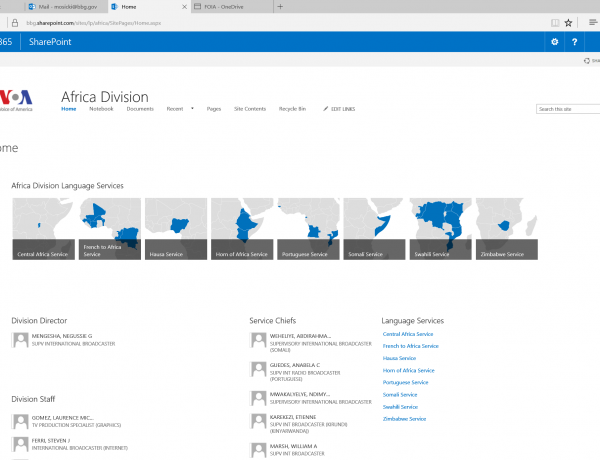The image size is (600, 460).
Task: Follow the French to Africa Service list link
Action: [411, 346]
